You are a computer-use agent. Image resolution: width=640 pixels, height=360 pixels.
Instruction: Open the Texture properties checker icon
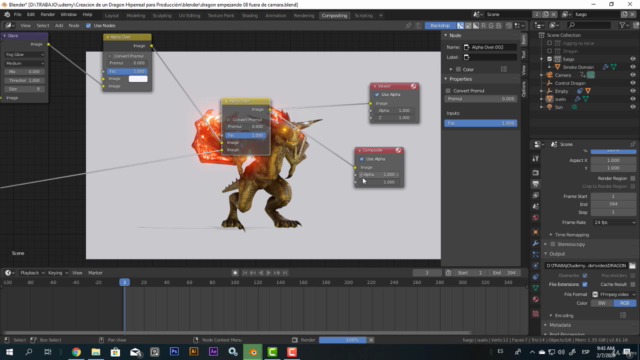536,314
